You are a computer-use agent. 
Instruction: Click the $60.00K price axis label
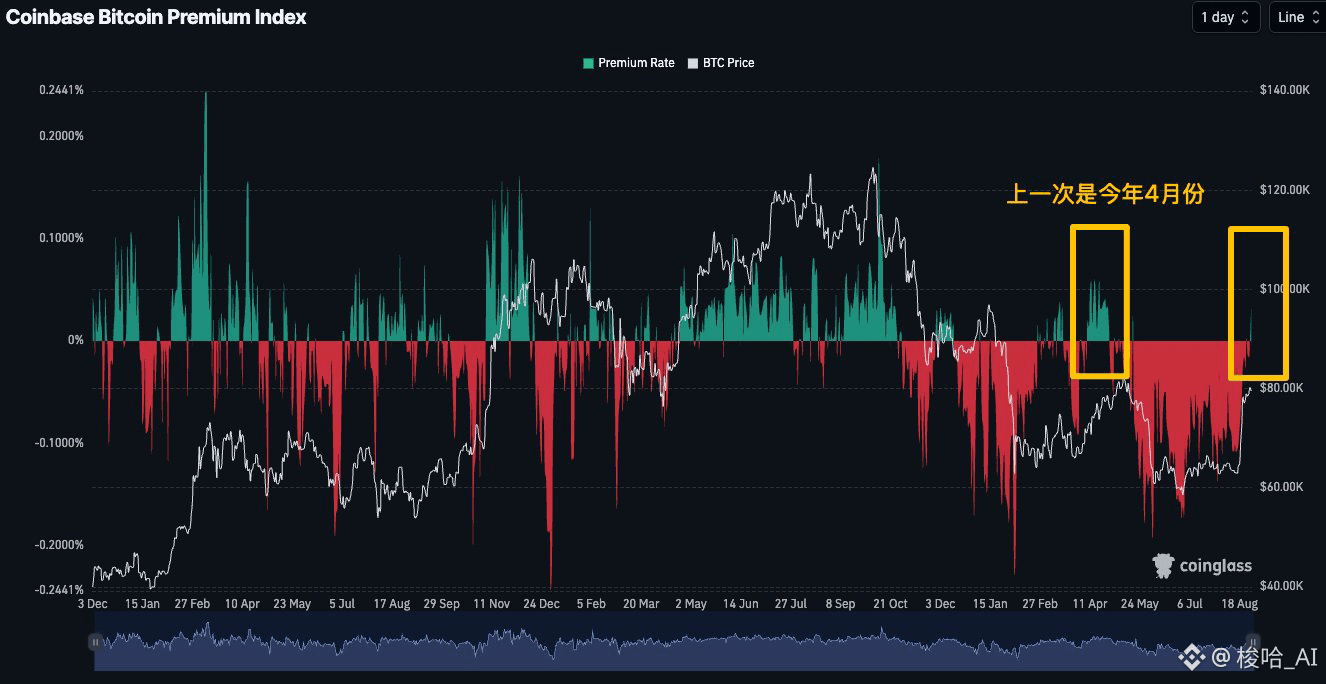click(x=1282, y=487)
